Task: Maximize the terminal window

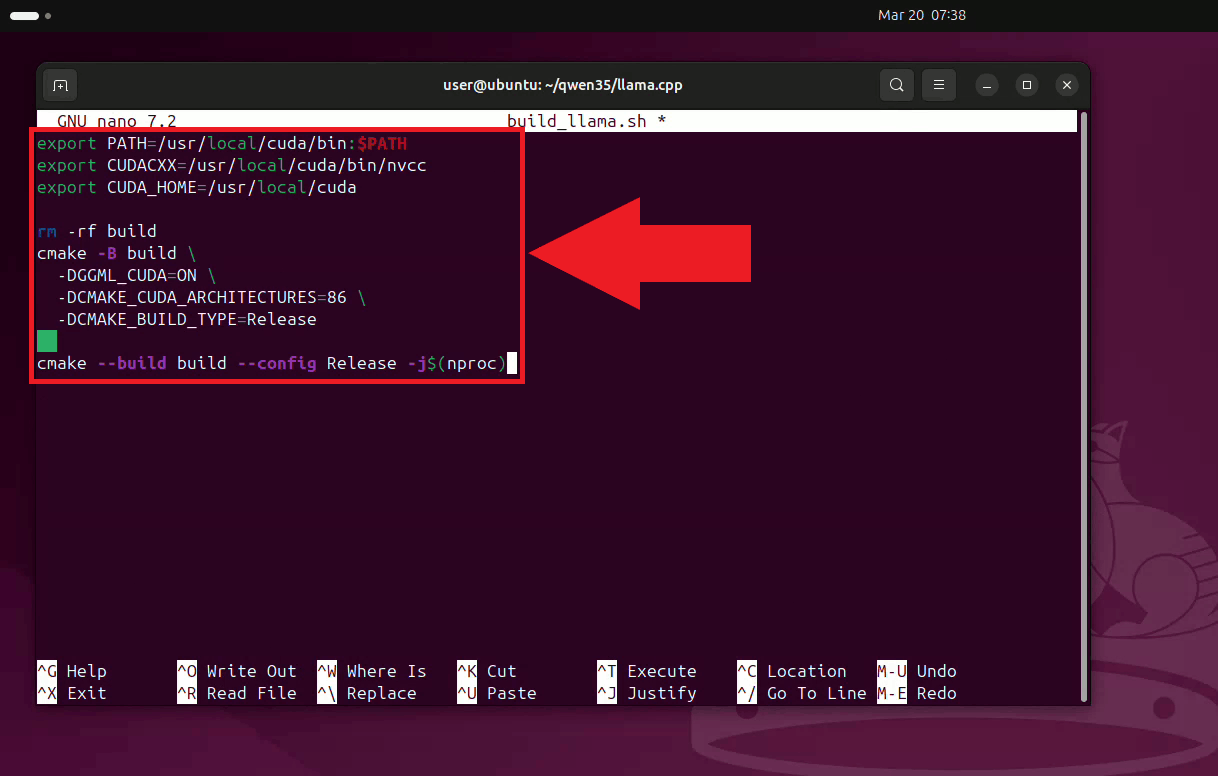Action: [1027, 85]
